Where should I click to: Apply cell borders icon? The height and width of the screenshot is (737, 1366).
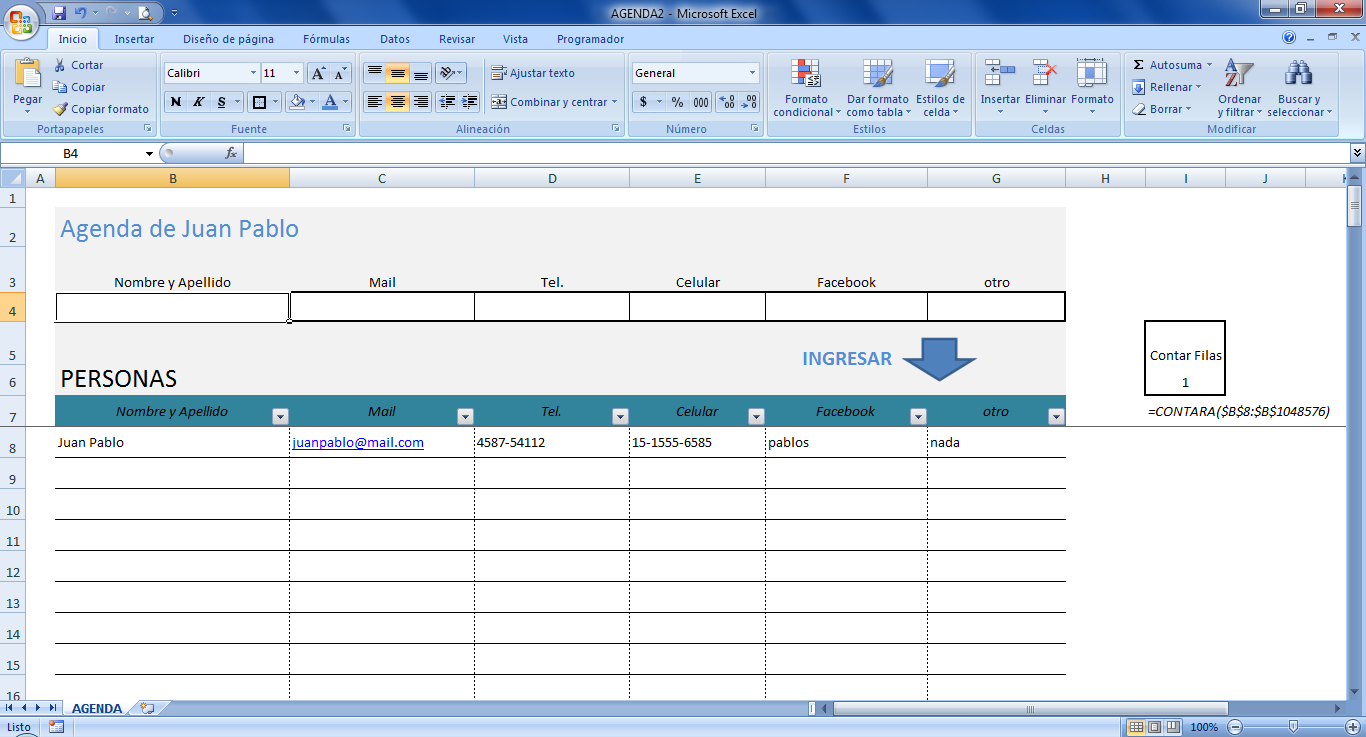(260, 102)
